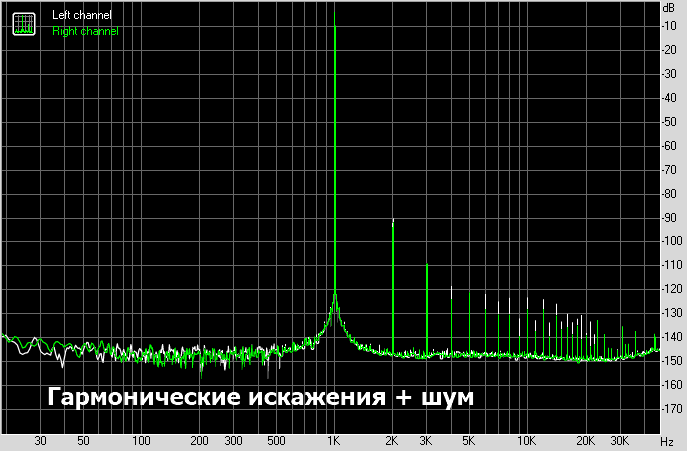Click the 300 frequency axis label
Screen dimensions: 687x451
point(233,440)
